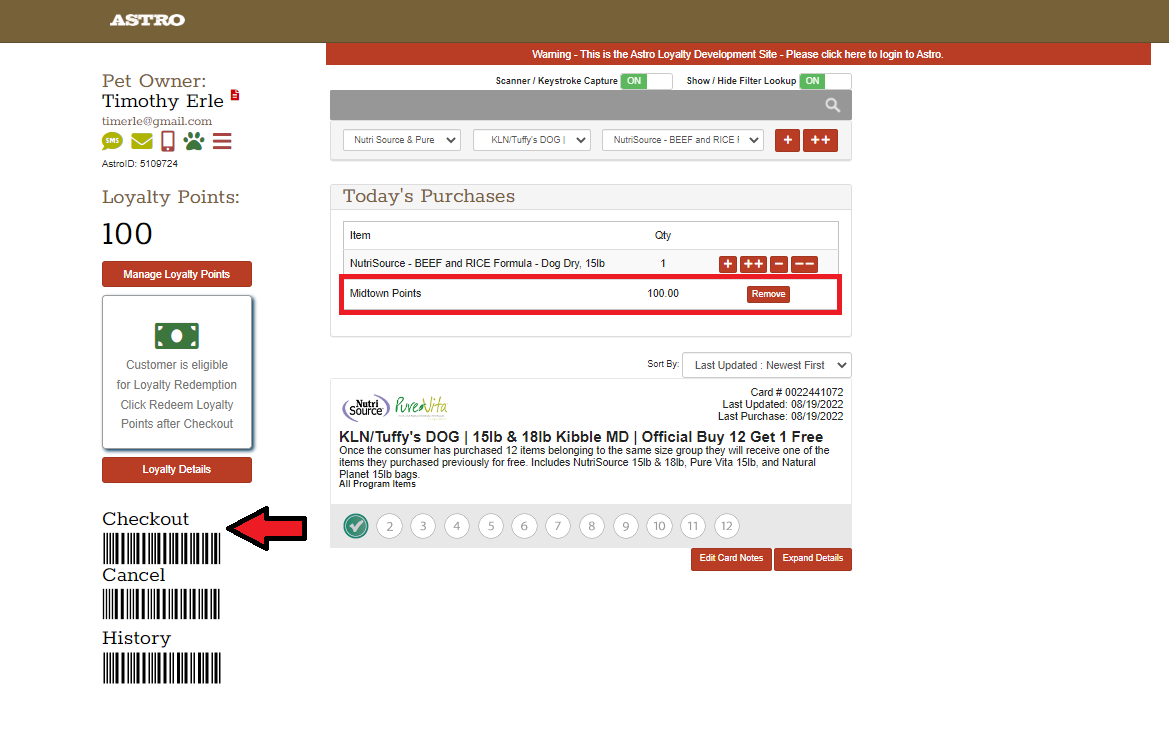
Task: Remove the Midtown Points line item
Action: click(x=768, y=294)
